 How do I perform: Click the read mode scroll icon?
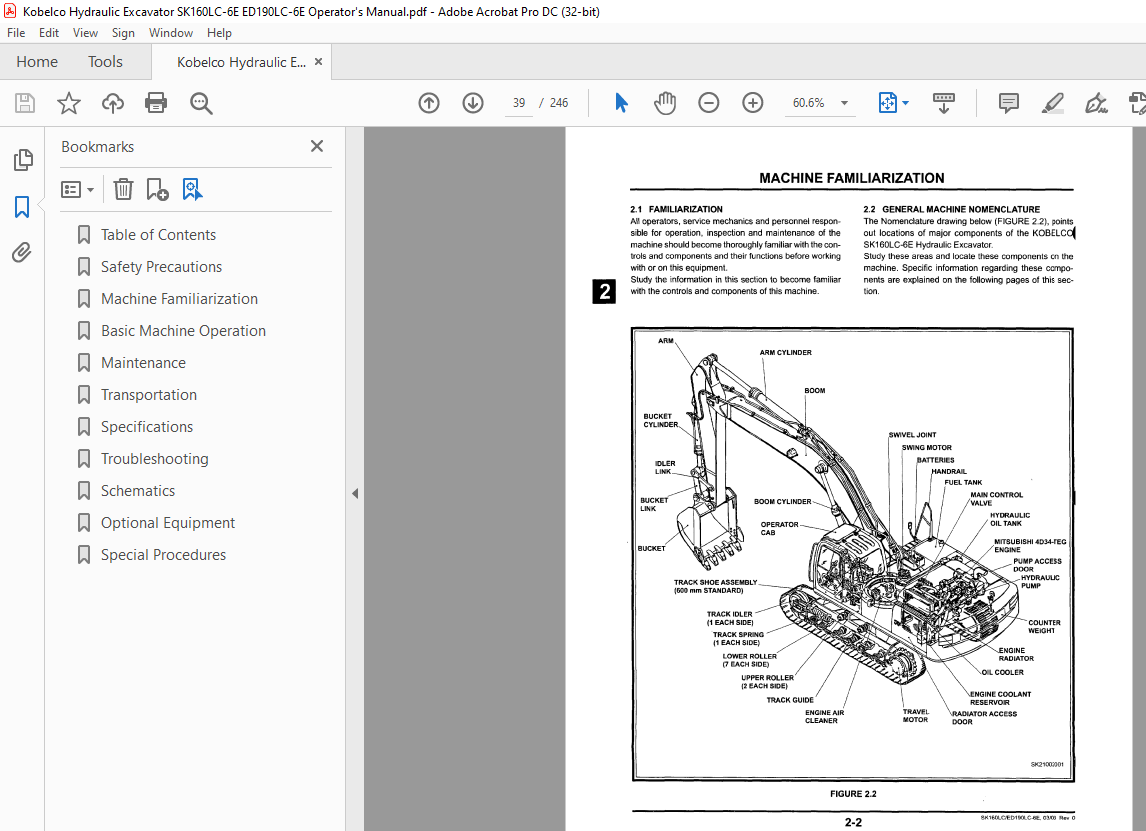coord(944,103)
